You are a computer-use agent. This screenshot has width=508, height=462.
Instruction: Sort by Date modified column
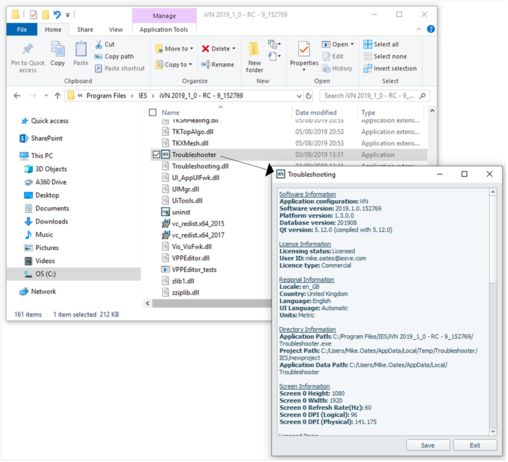(x=316, y=113)
